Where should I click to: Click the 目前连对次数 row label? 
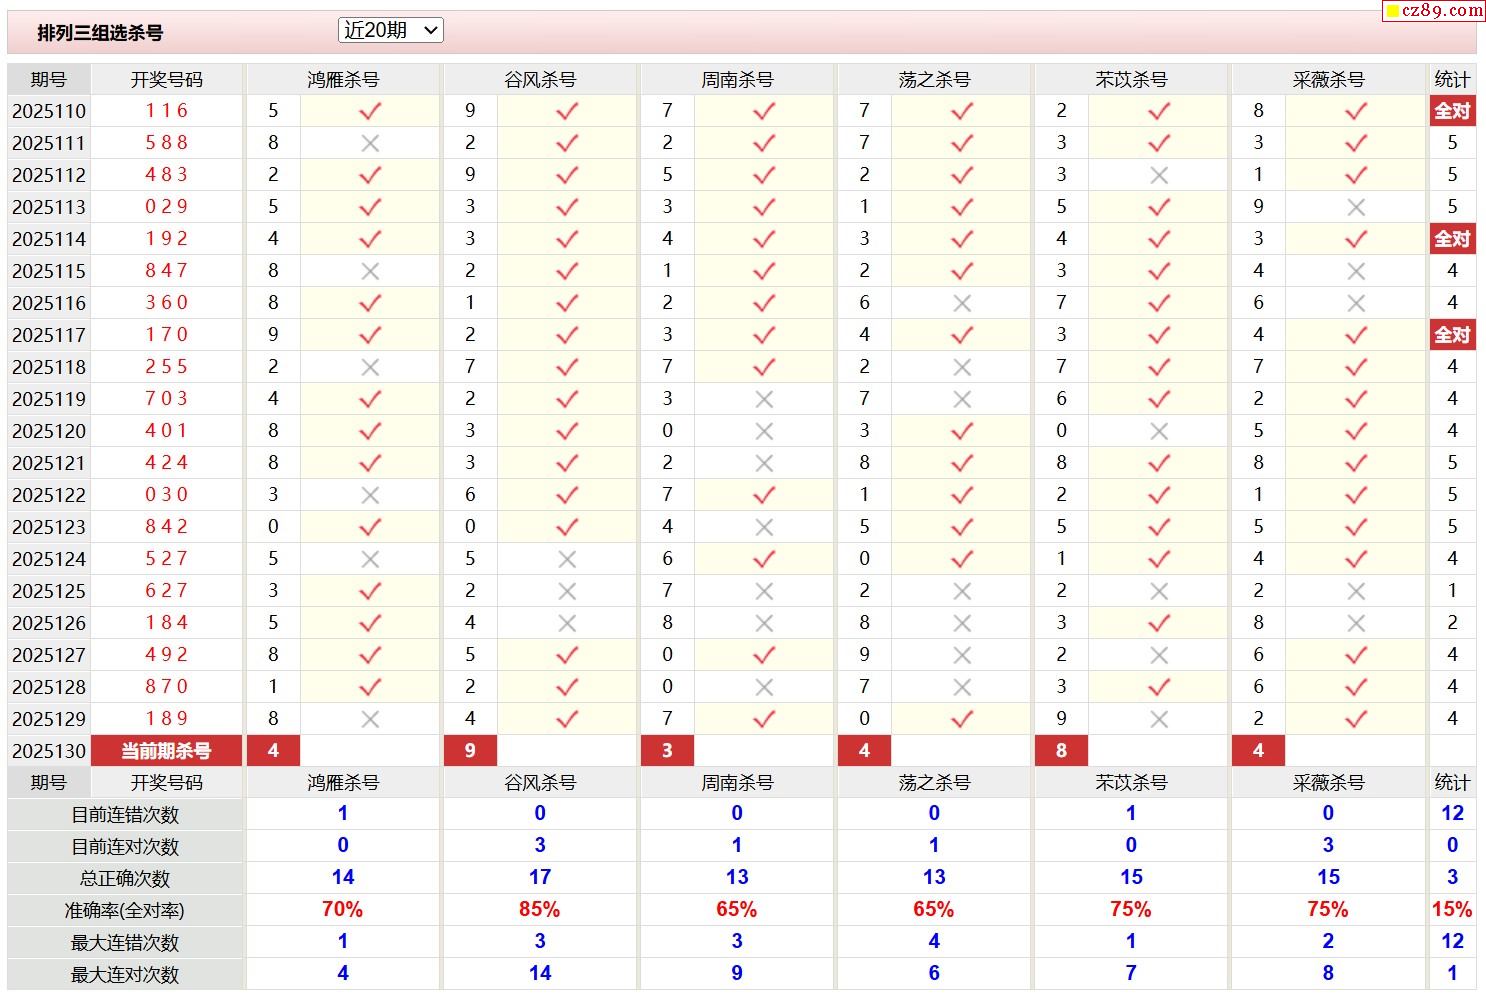[125, 847]
